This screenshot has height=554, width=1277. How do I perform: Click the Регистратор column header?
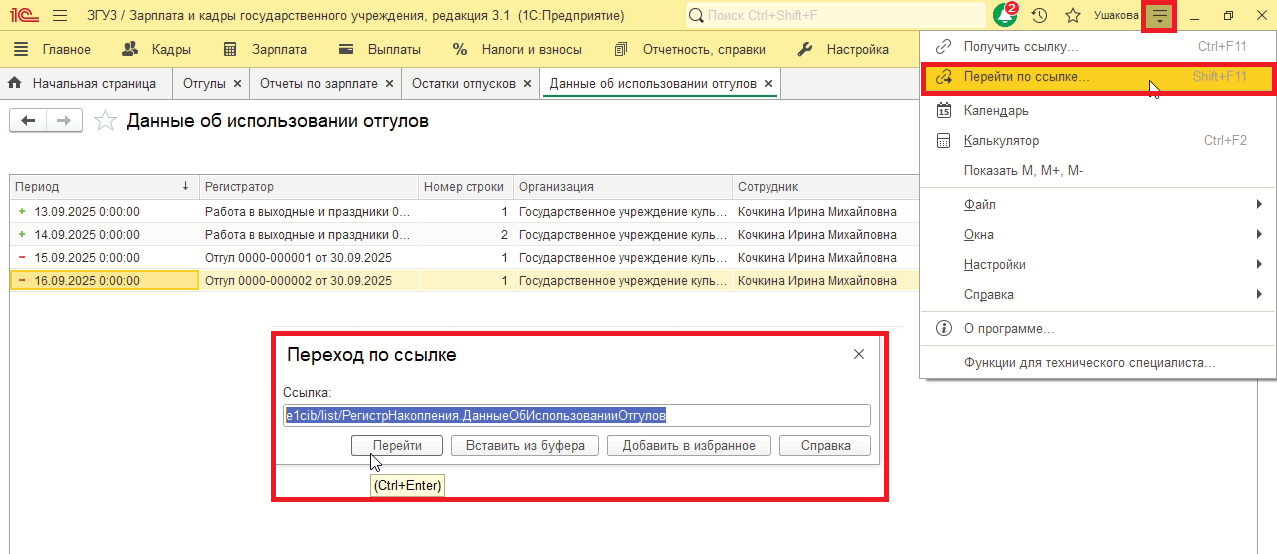308,187
